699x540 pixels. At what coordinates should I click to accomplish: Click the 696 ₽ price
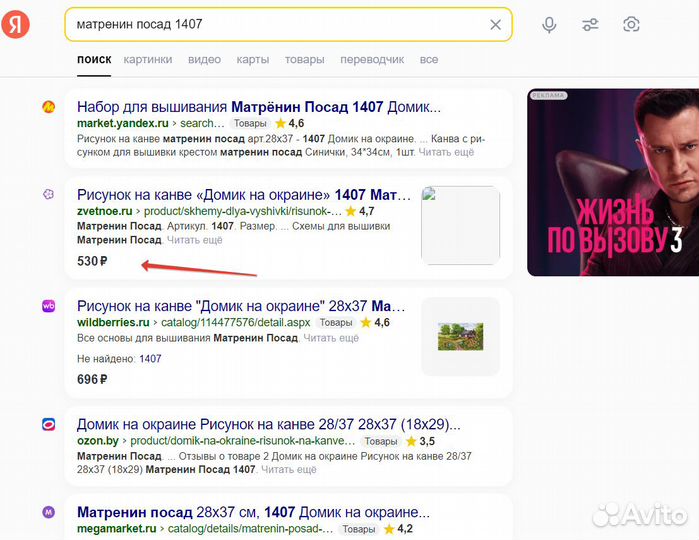tap(92, 379)
